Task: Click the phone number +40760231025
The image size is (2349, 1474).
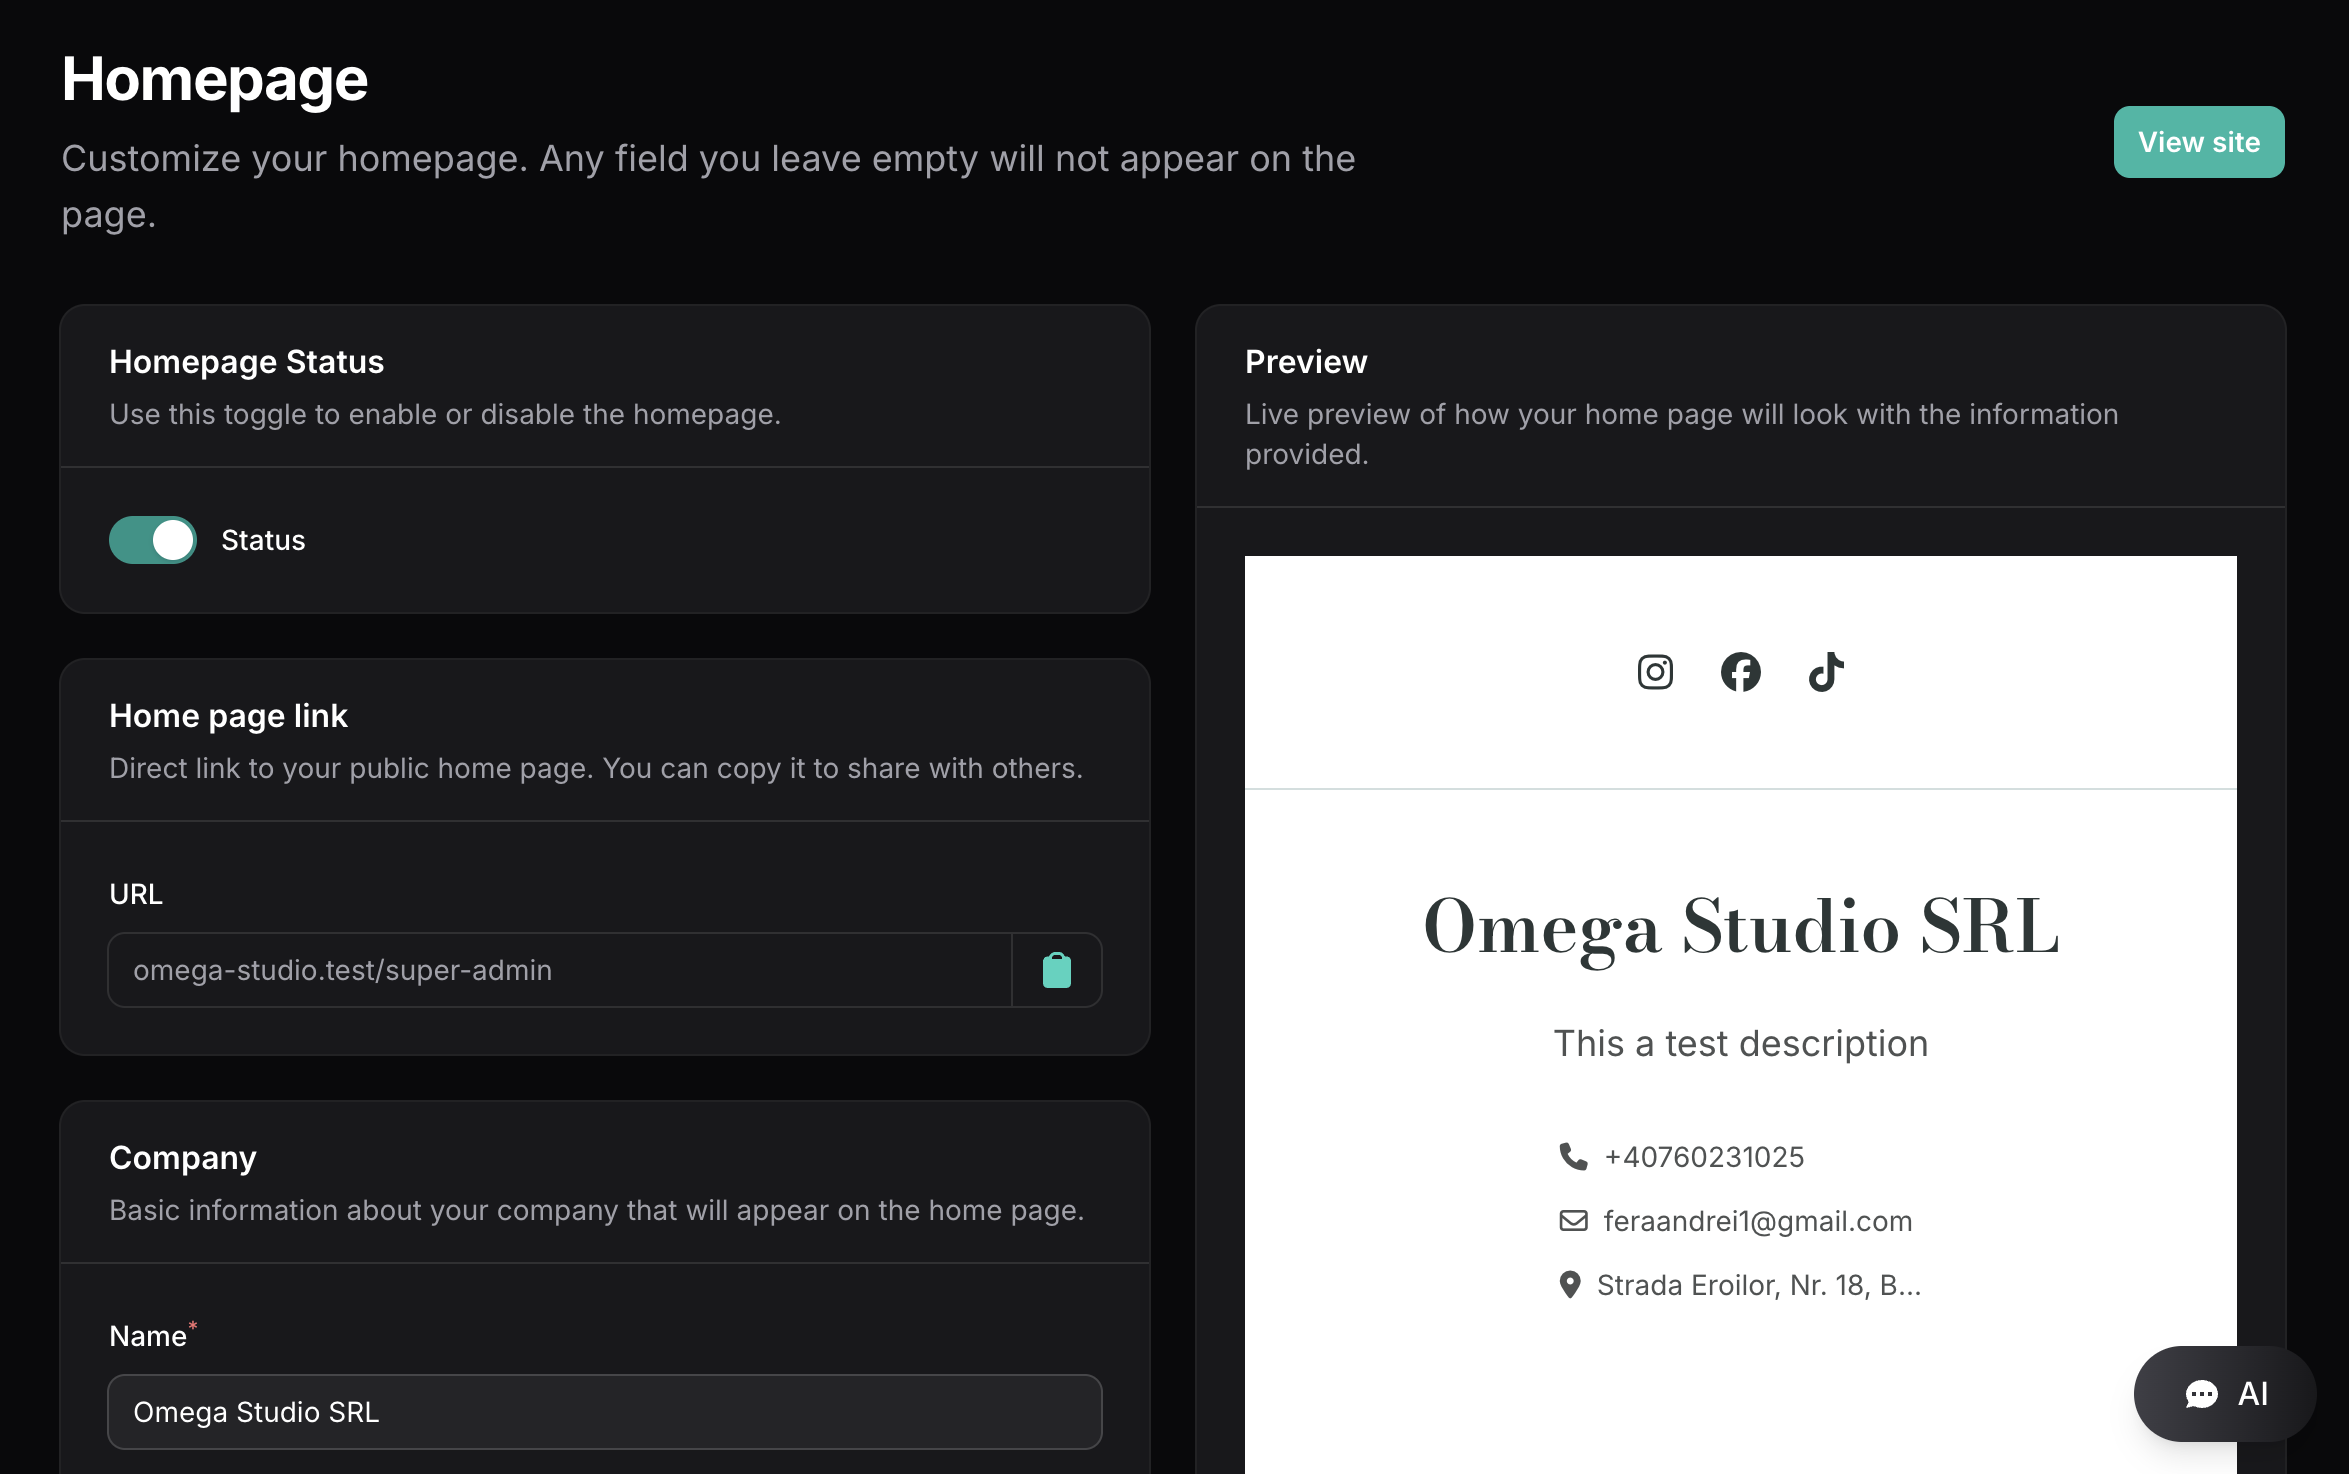Action: click(x=1704, y=1157)
